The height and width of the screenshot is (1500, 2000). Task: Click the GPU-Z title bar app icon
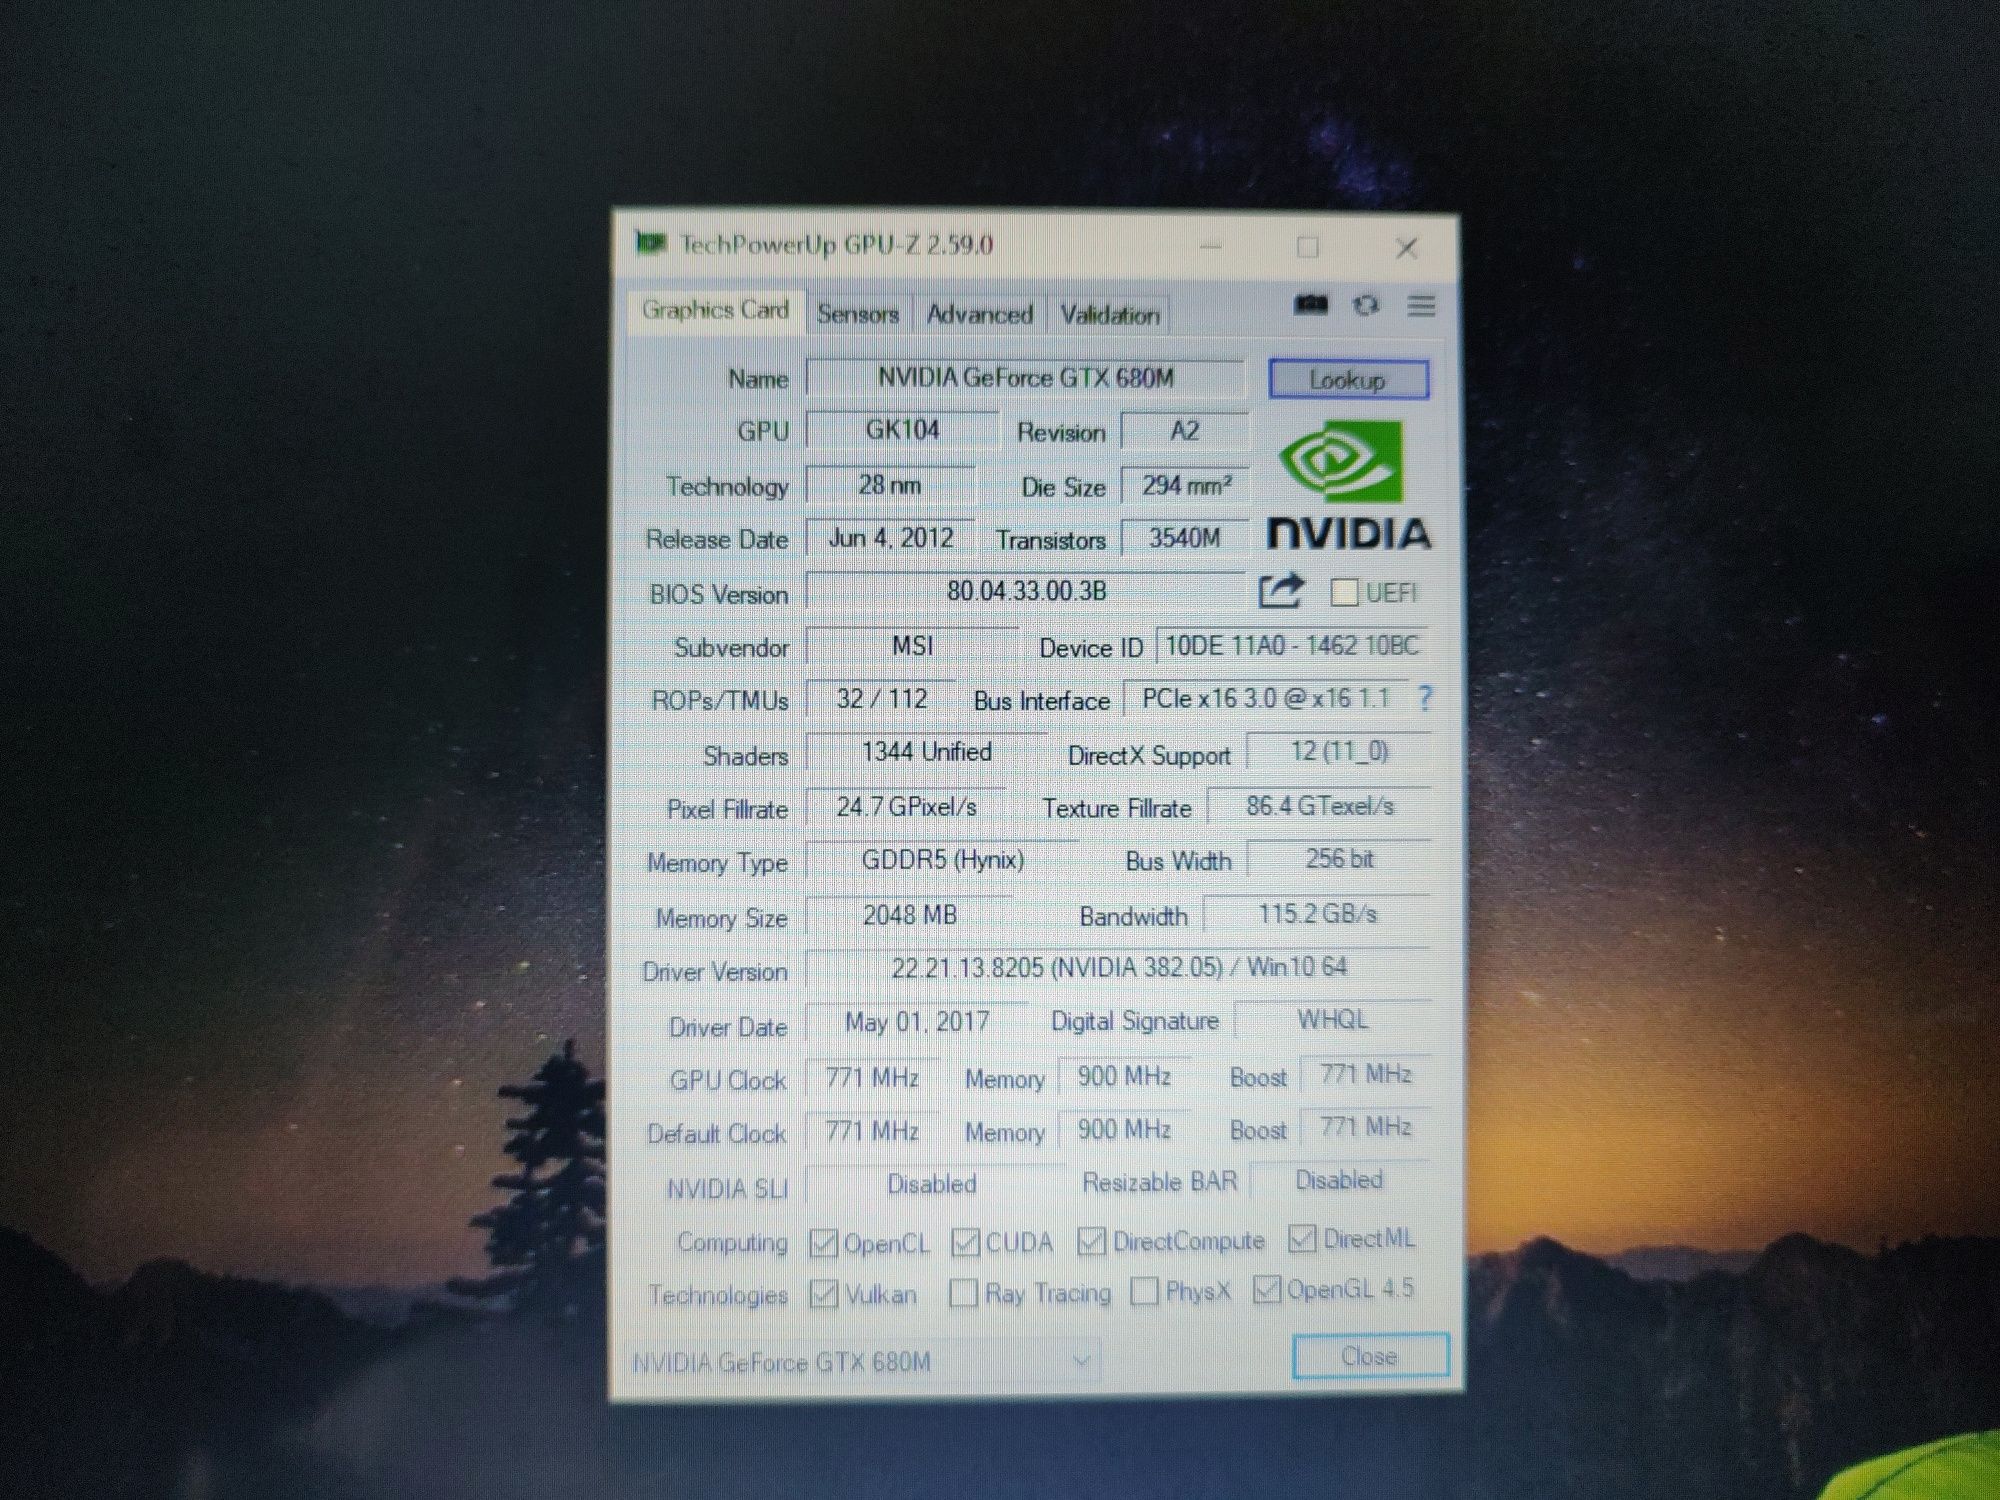click(x=651, y=242)
